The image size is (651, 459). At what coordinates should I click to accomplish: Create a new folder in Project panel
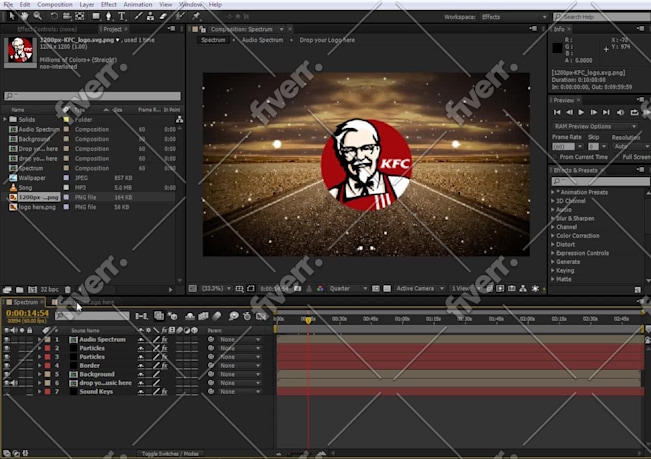tap(20, 289)
